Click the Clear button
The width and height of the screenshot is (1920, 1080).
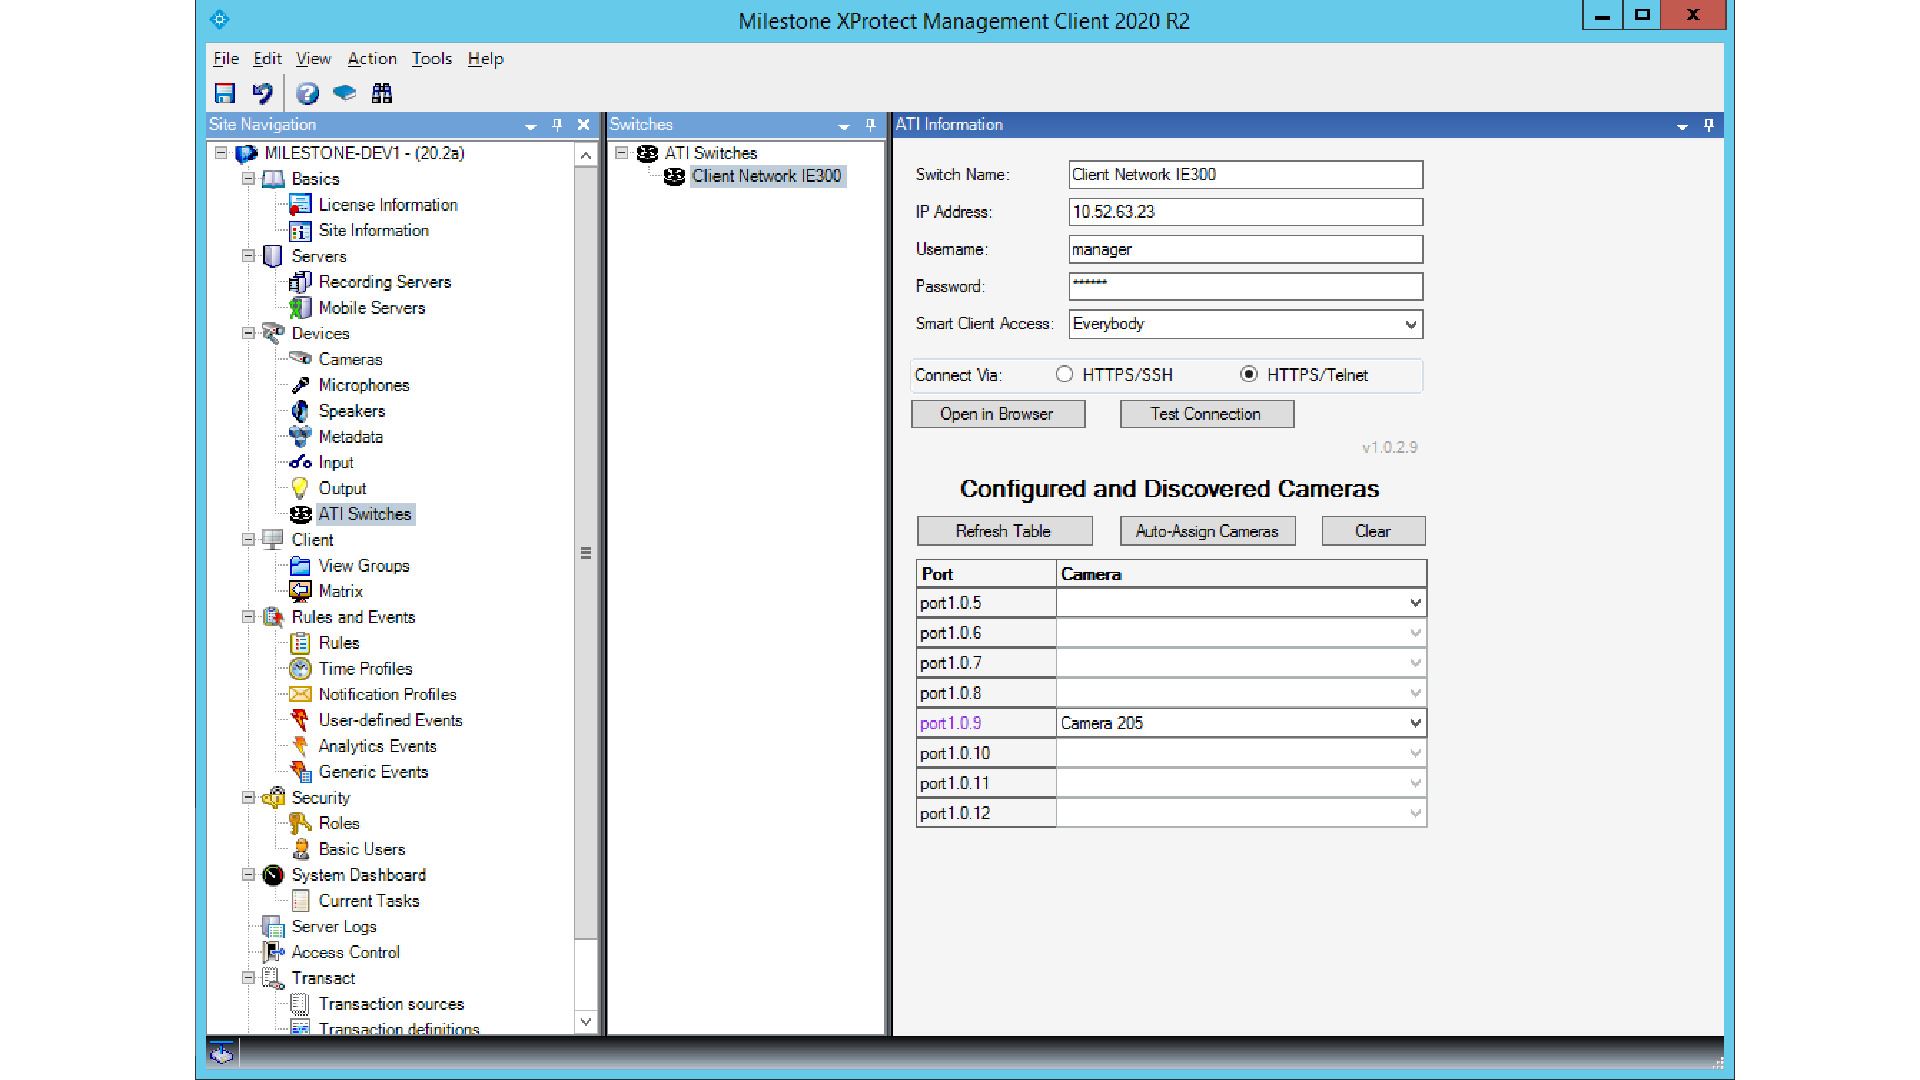click(x=1373, y=531)
